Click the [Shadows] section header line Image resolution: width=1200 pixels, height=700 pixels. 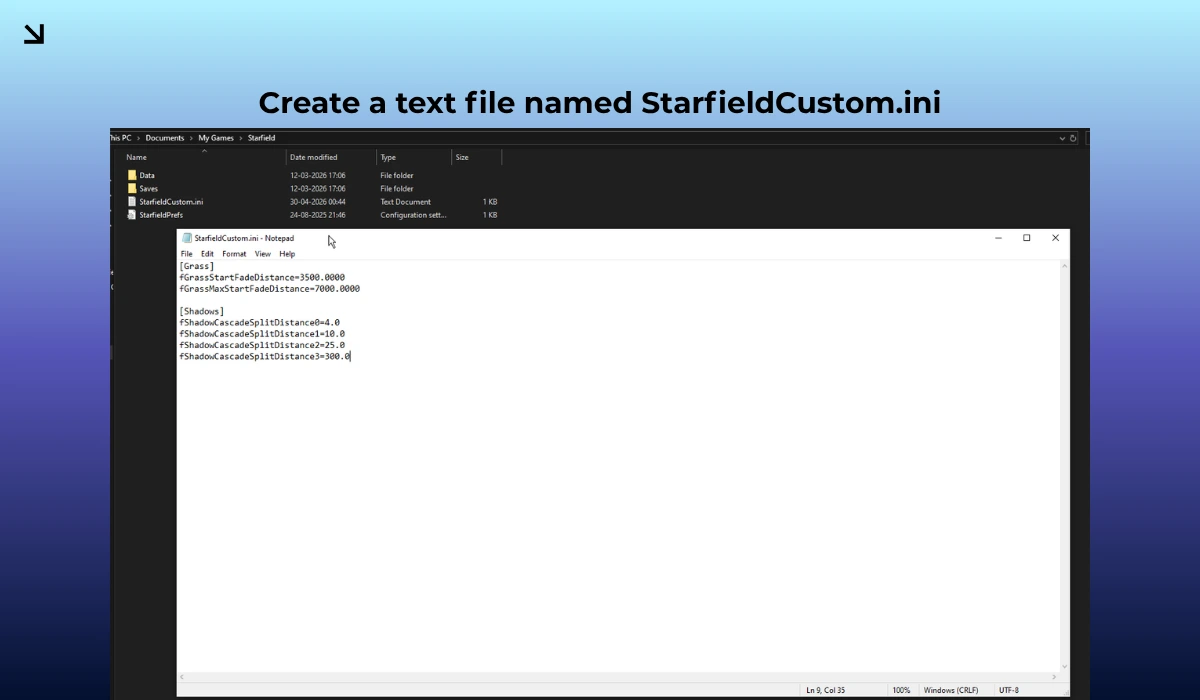click(x=202, y=311)
